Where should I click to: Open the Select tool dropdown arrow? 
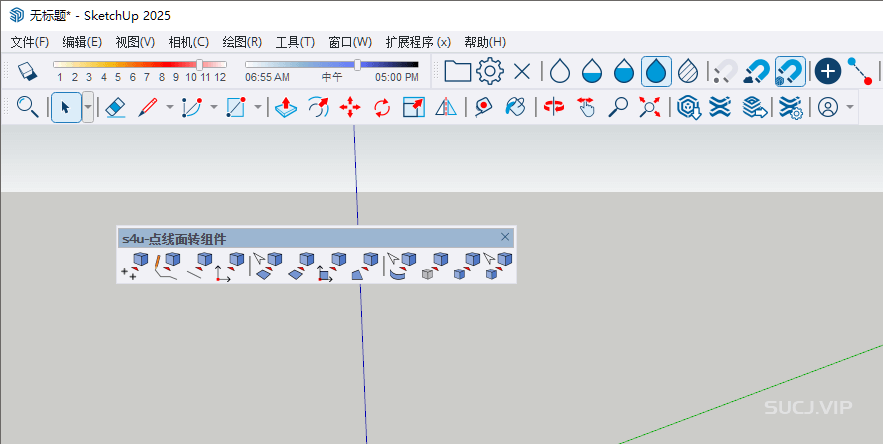click(88, 106)
